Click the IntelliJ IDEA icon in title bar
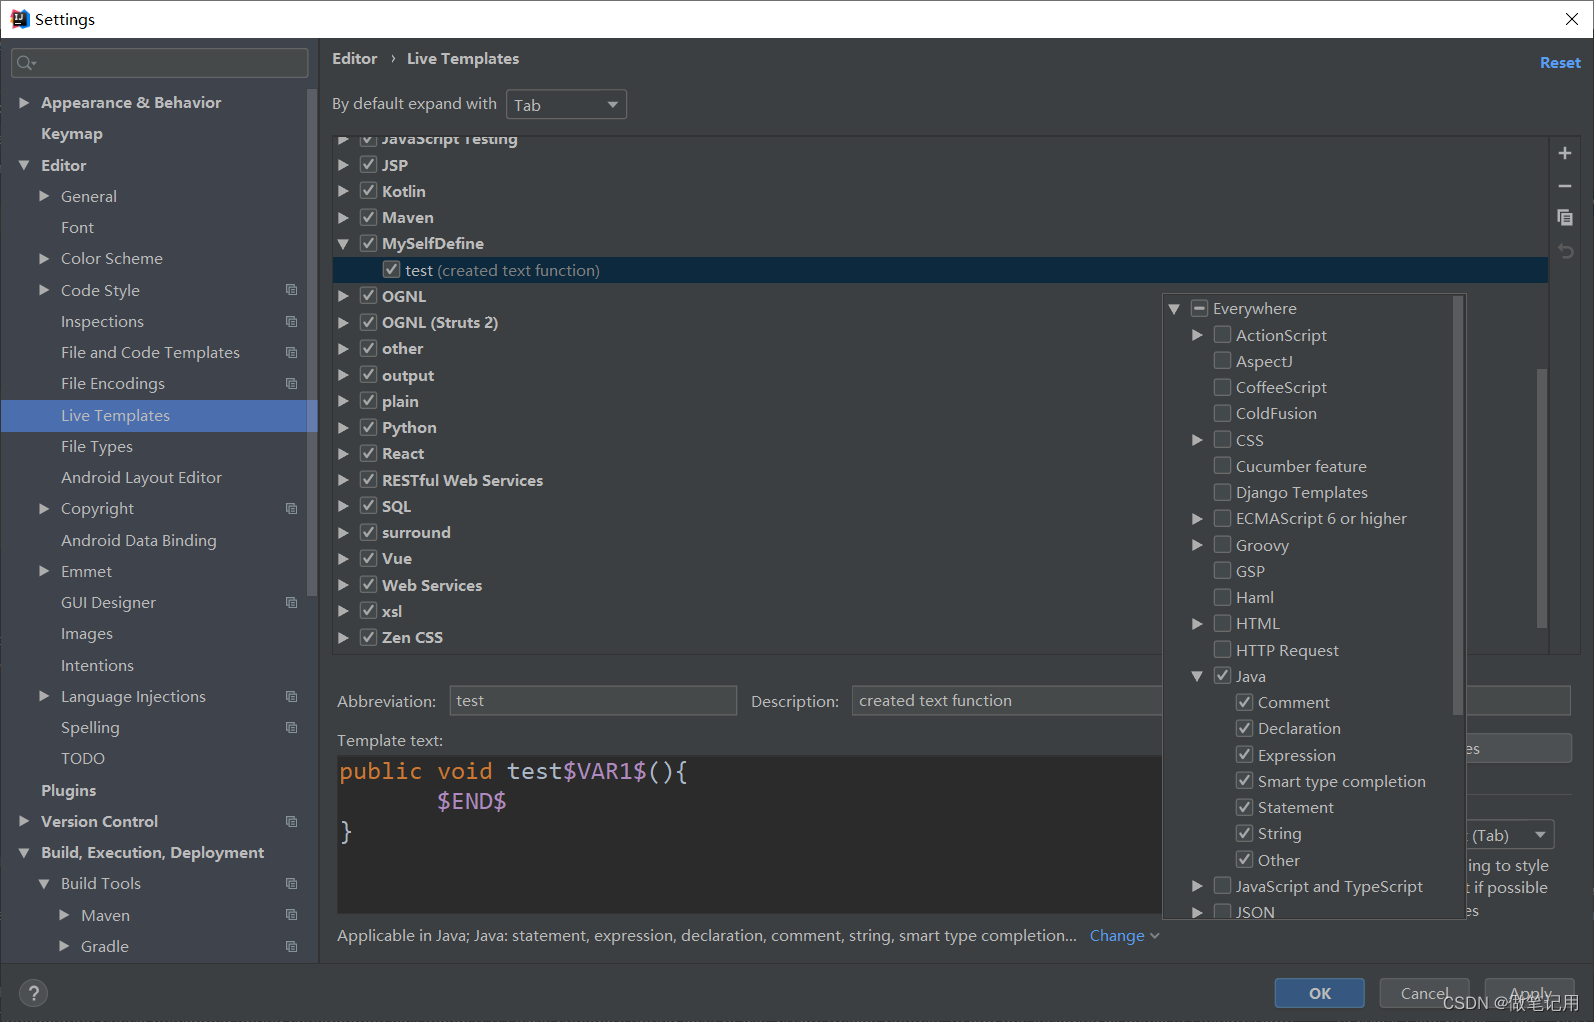The height and width of the screenshot is (1022, 1594). click(x=20, y=19)
